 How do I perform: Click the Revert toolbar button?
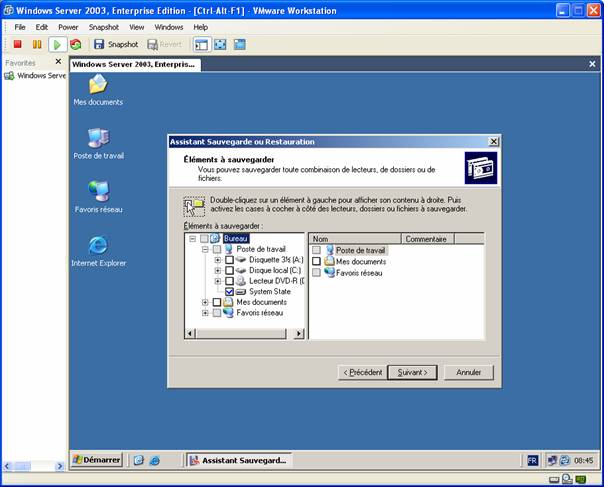tap(164, 44)
